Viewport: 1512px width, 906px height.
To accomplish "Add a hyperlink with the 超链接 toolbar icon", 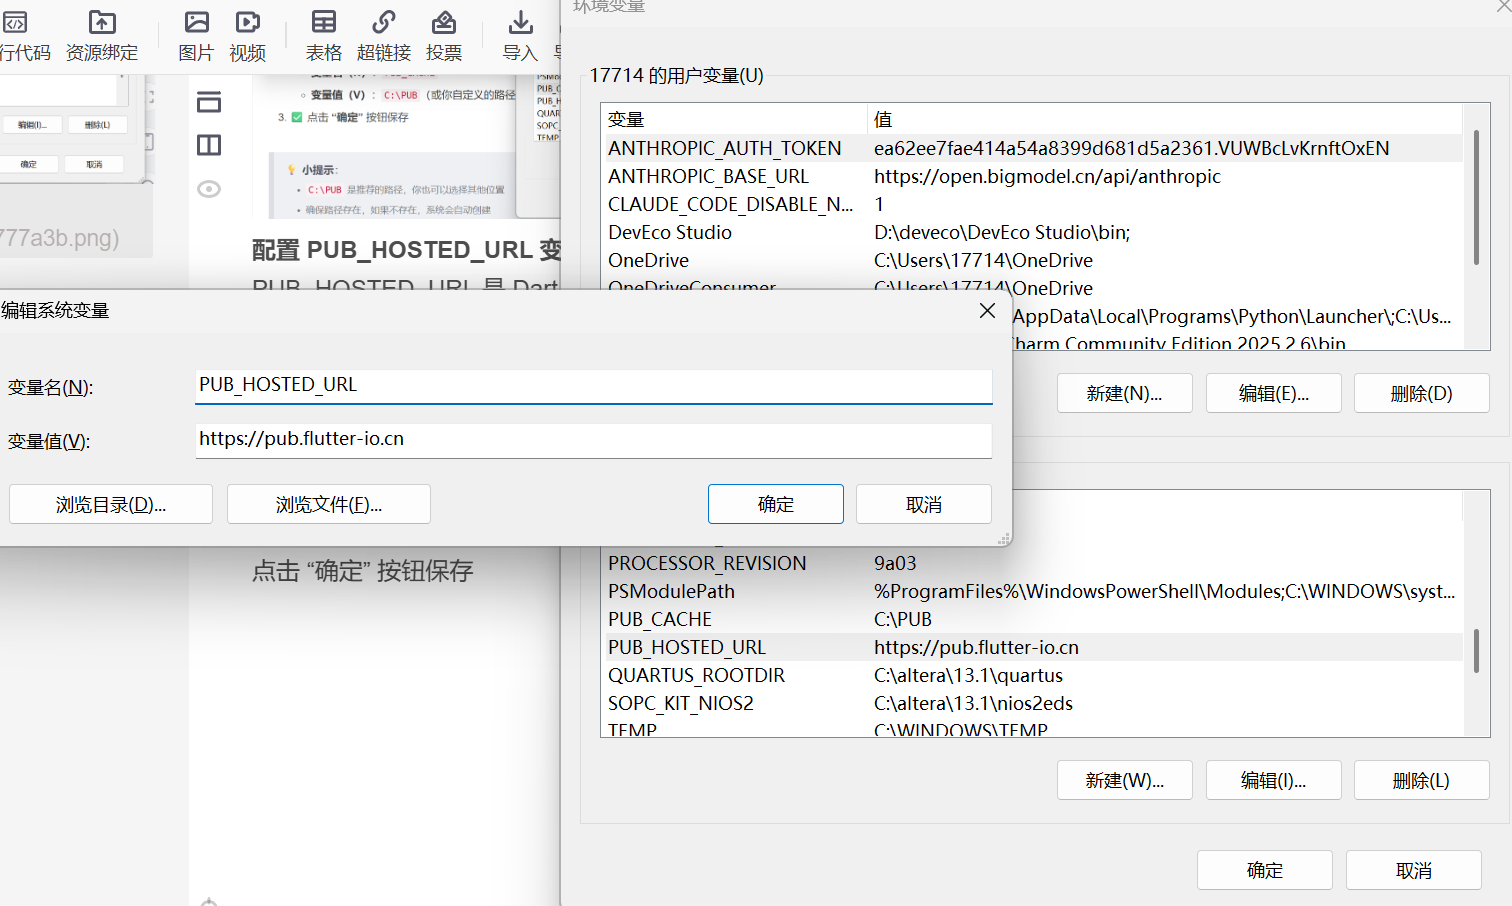I will coord(384,36).
